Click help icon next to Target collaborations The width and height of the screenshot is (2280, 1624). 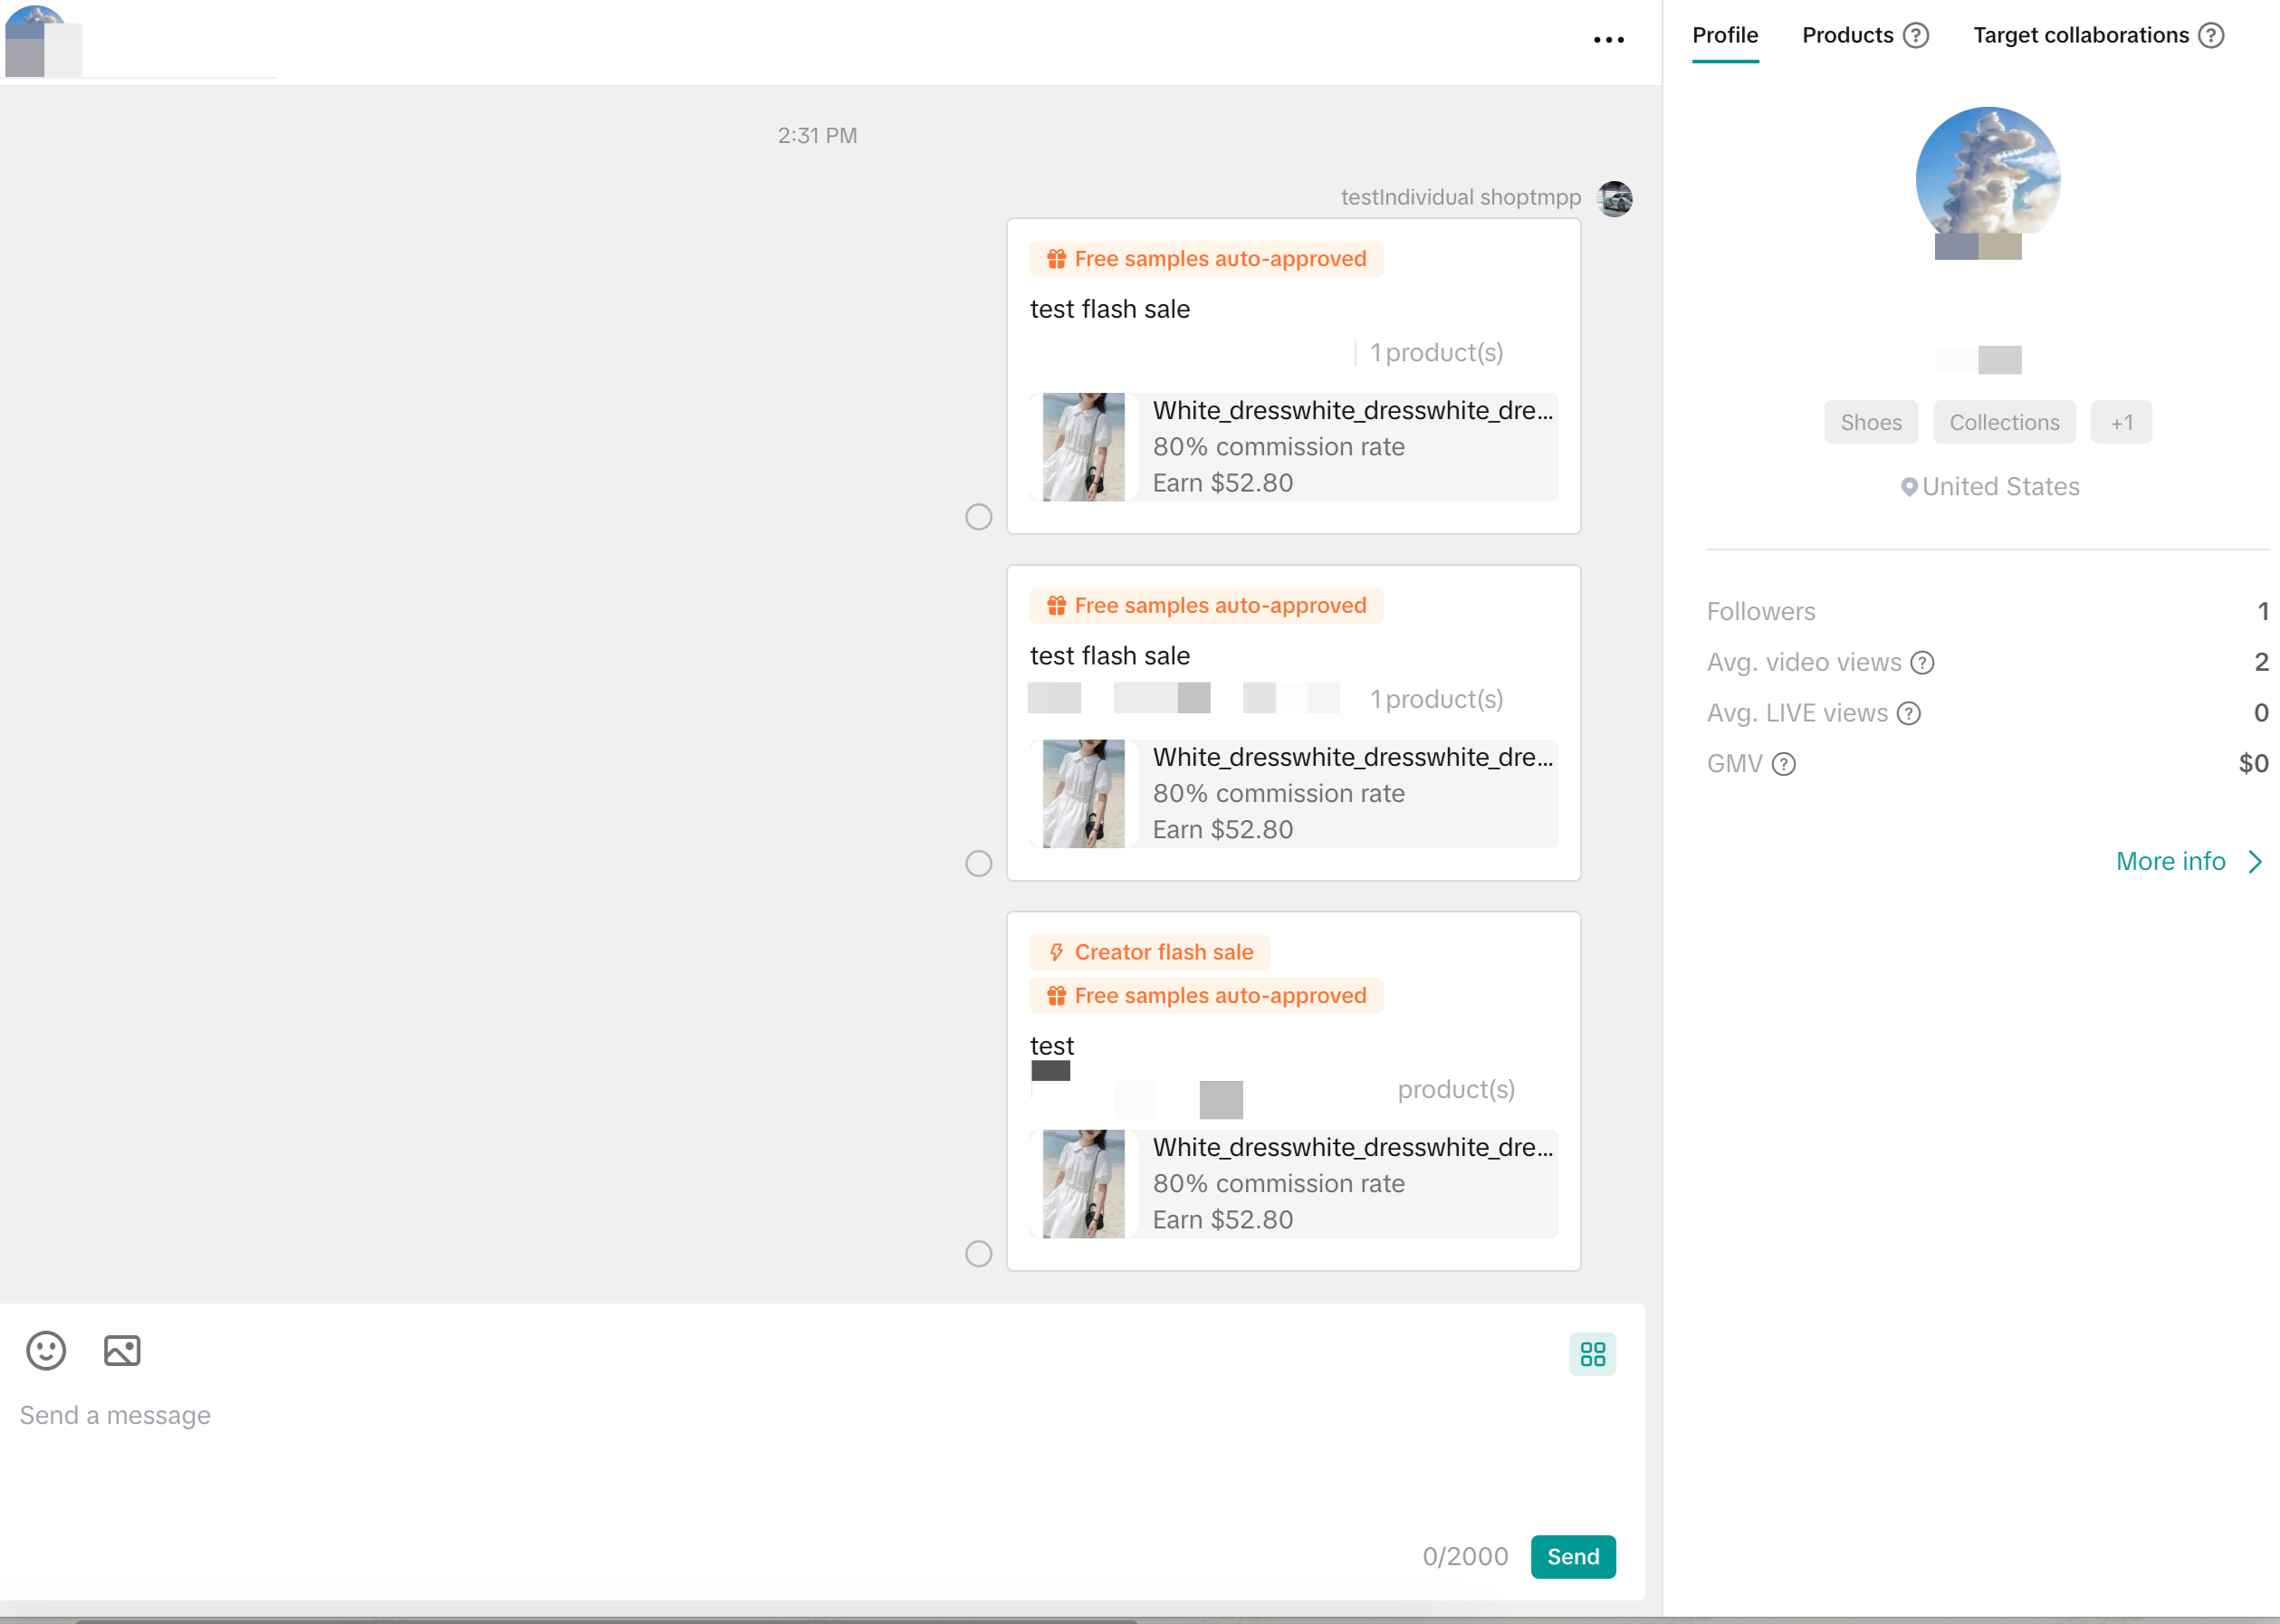[2211, 36]
